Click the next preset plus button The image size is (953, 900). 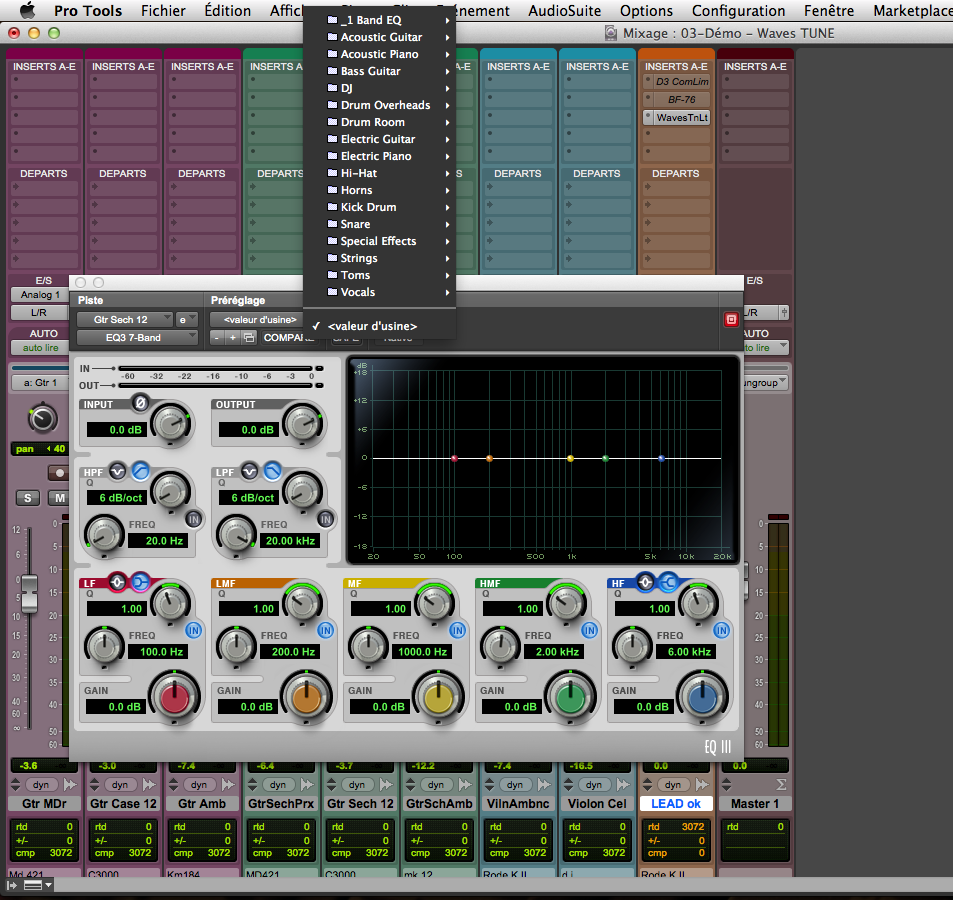(x=232, y=338)
